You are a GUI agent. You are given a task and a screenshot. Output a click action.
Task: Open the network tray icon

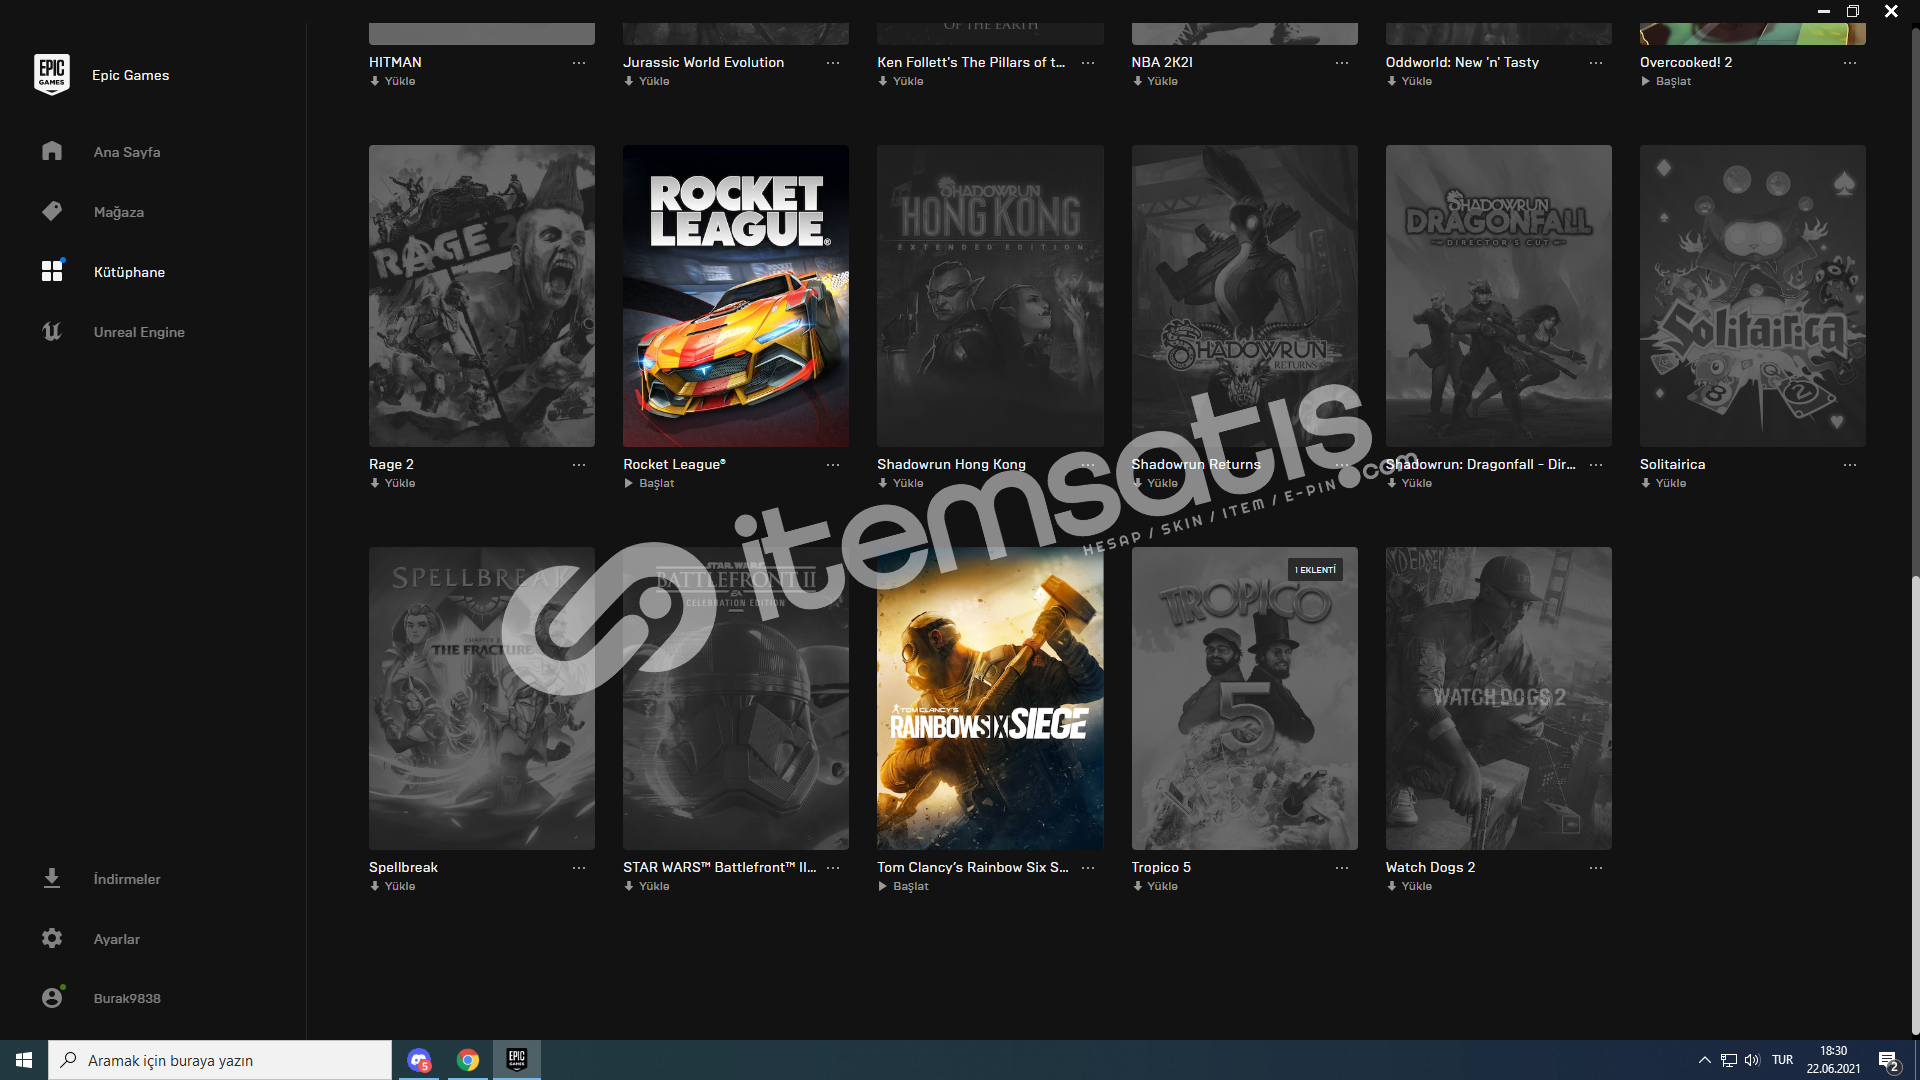coord(1728,1060)
